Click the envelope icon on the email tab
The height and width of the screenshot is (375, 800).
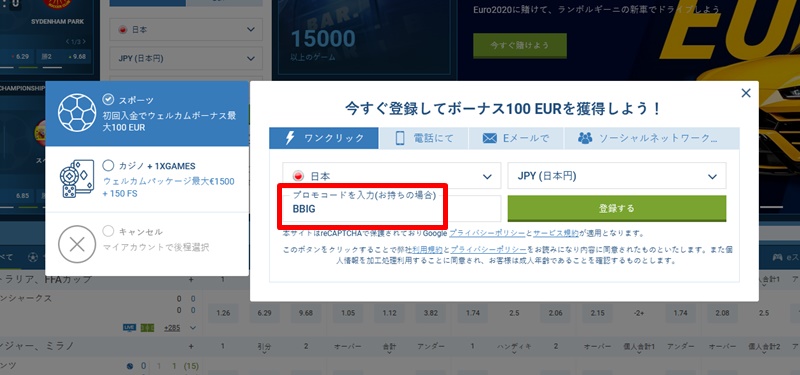(489, 138)
